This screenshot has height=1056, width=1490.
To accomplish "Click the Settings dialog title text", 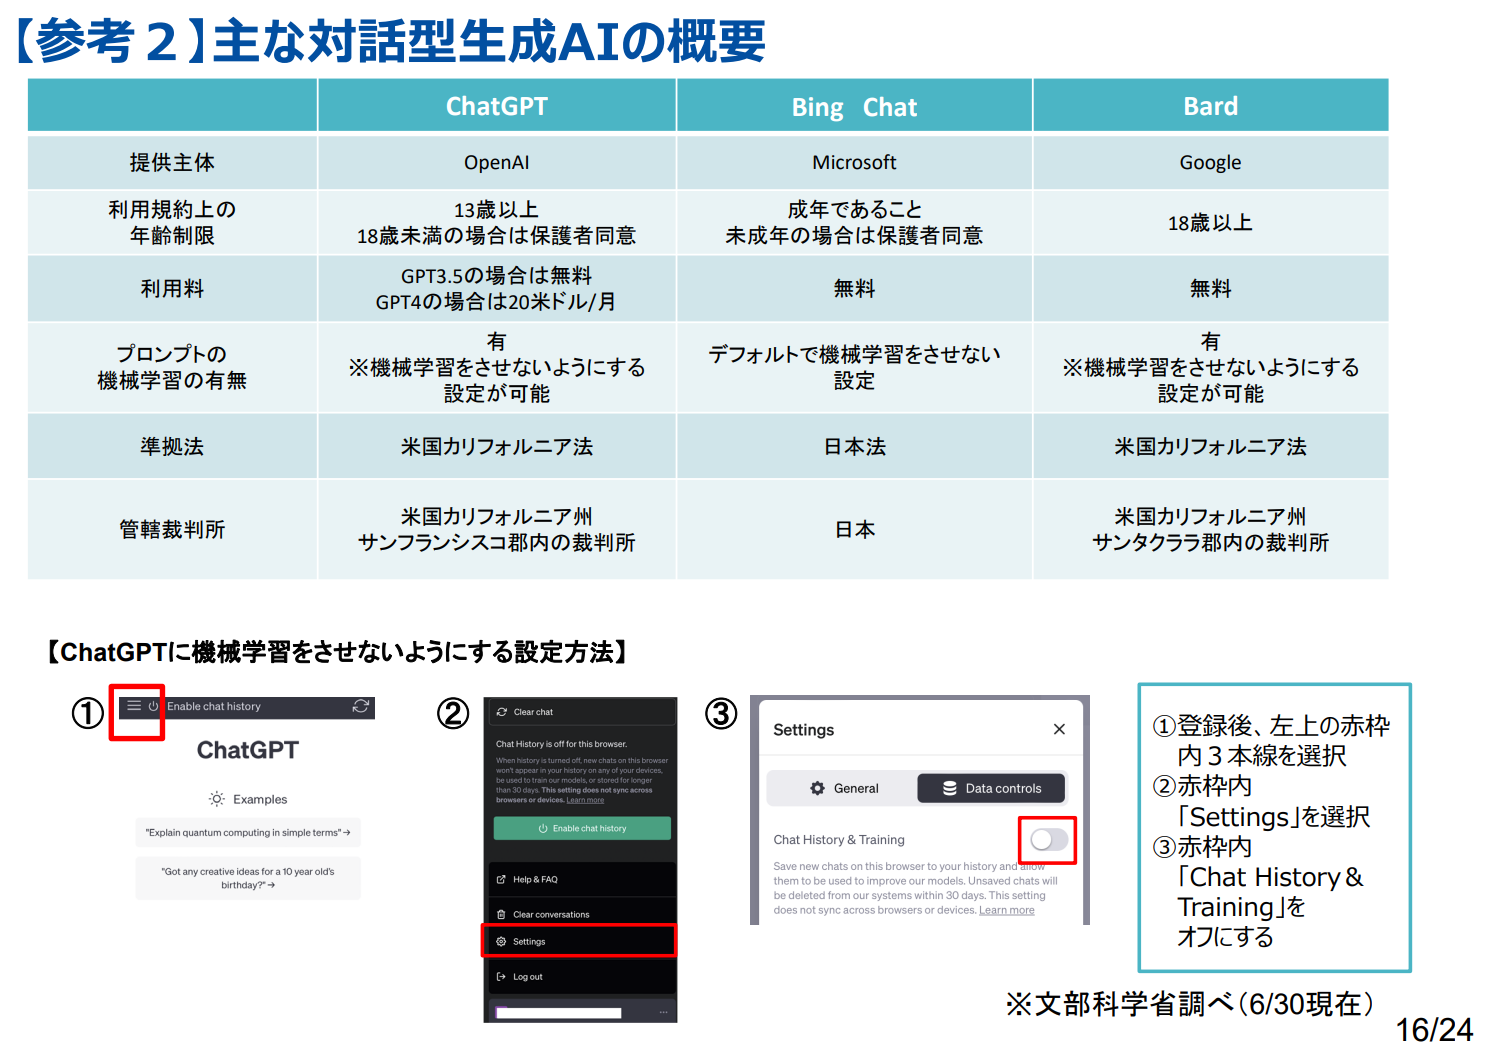I will [x=803, y=730].
